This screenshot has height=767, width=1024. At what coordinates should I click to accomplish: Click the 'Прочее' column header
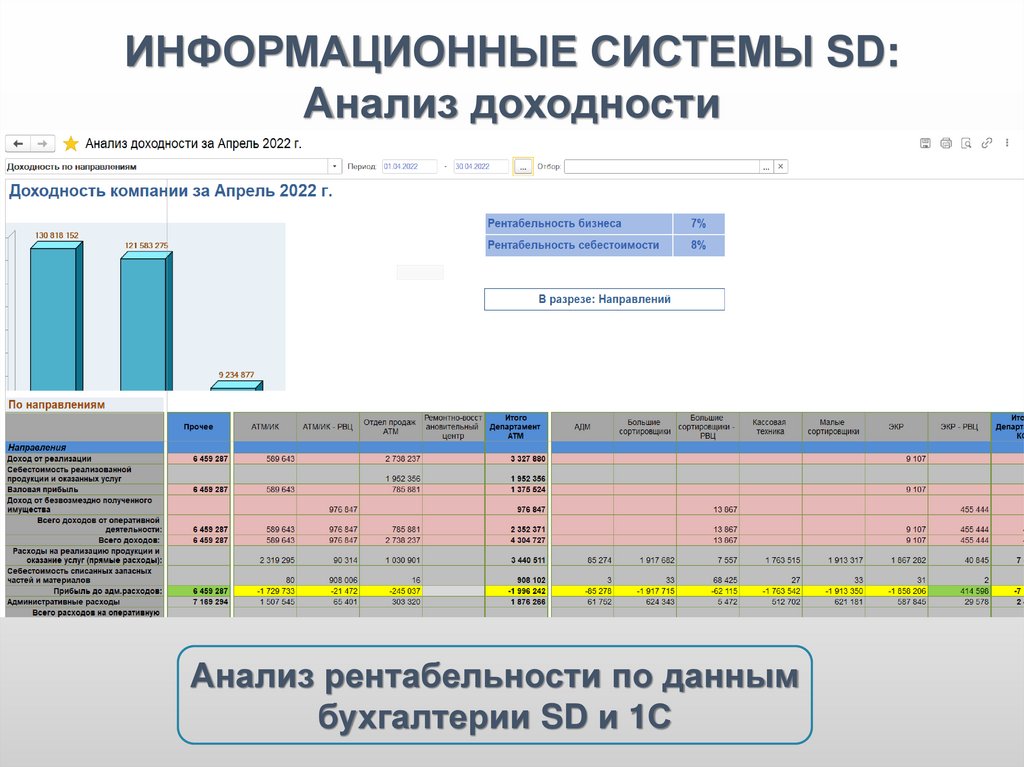point(199,427)
